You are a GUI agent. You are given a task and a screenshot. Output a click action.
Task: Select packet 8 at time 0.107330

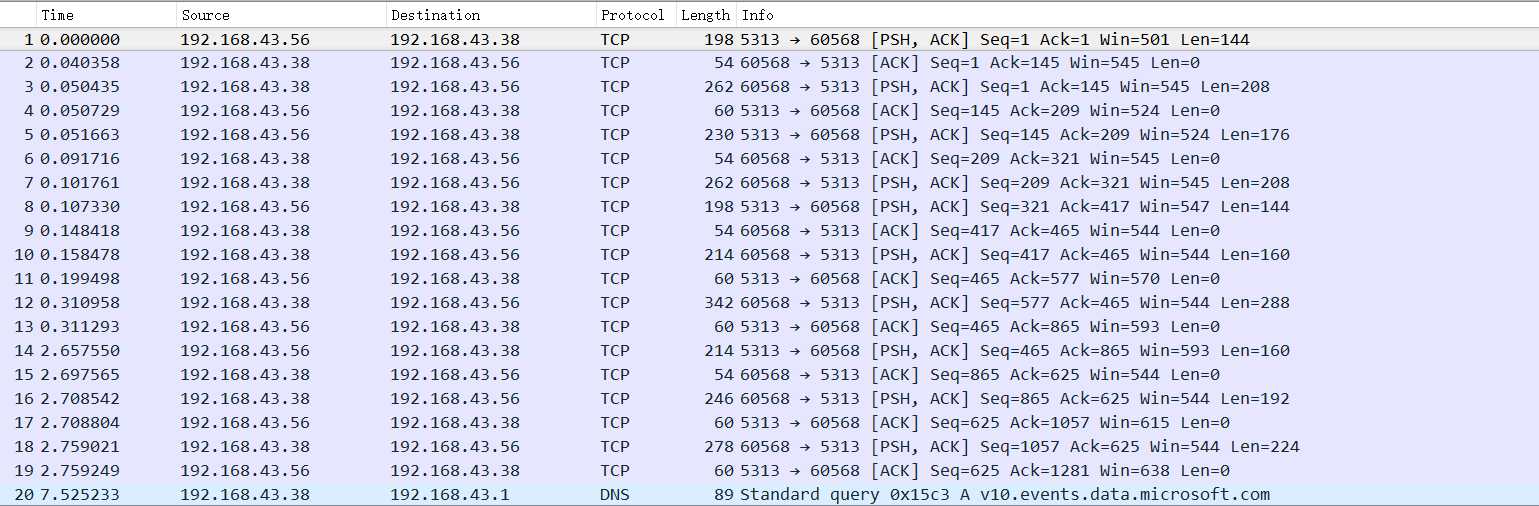point(769,206)
